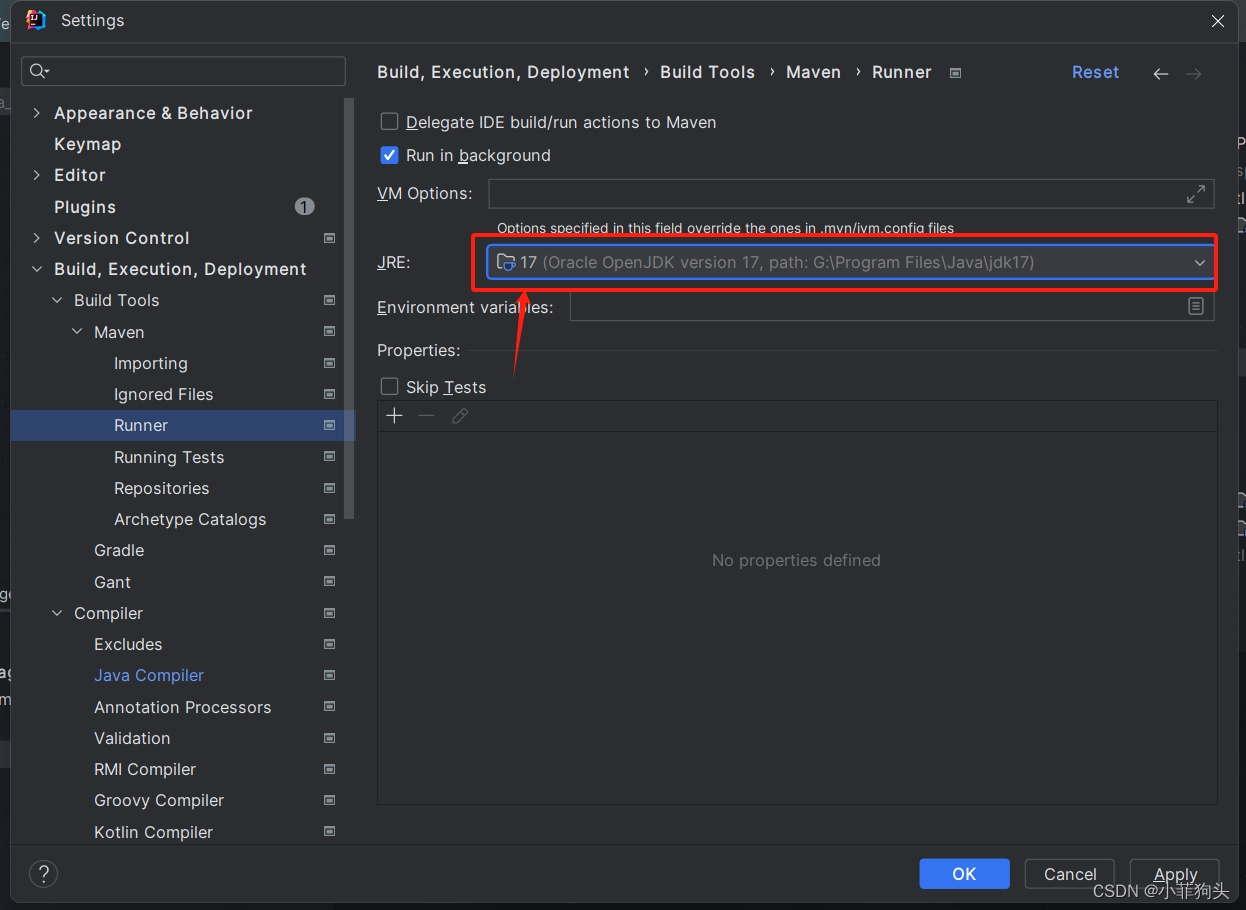This screenshot has width=1246, height=910.
Task: Click the Reset link
Action: (x=1095, y=72)
